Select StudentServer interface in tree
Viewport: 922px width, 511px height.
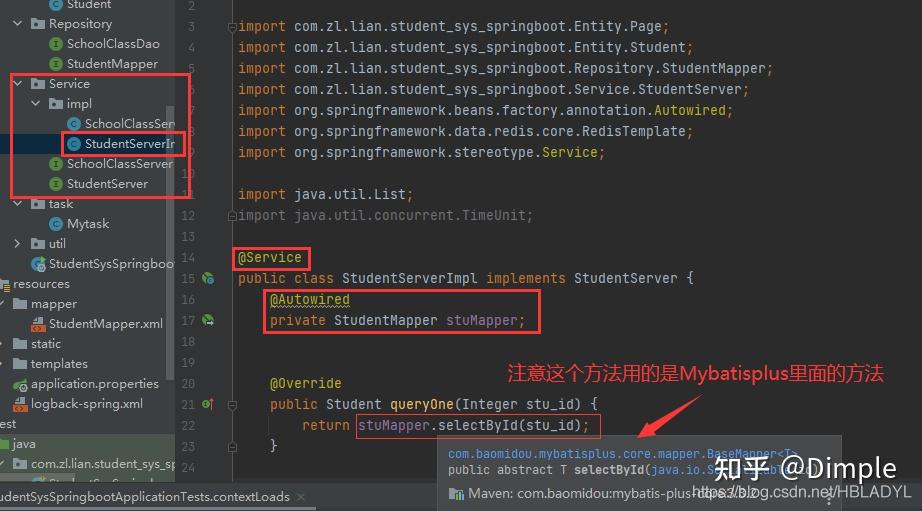coord(107,183)
